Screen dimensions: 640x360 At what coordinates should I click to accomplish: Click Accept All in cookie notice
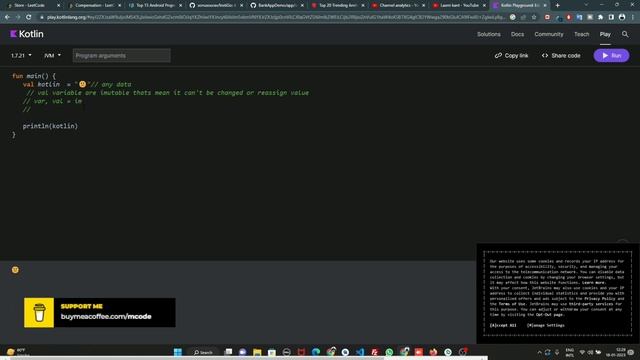pyautogui.click(x=503, y=325)
